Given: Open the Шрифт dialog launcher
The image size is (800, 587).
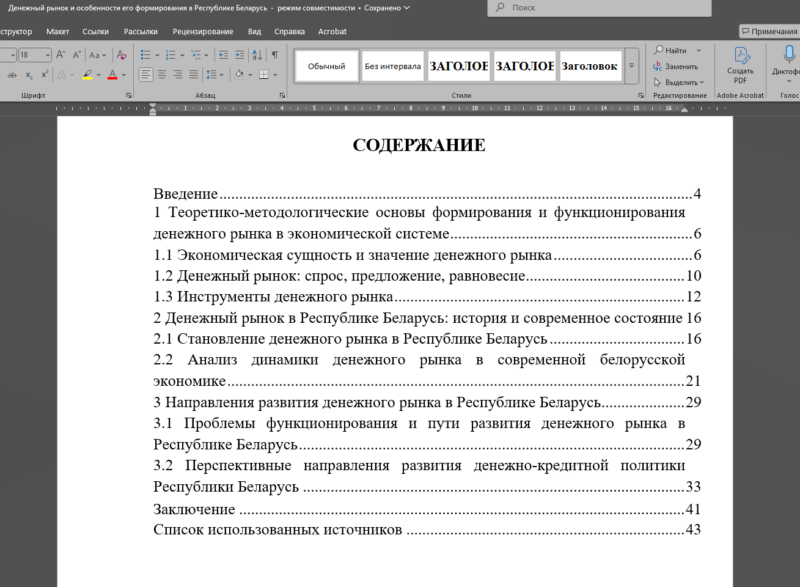Looking at the screenshot, I should [x=129, y=95].
